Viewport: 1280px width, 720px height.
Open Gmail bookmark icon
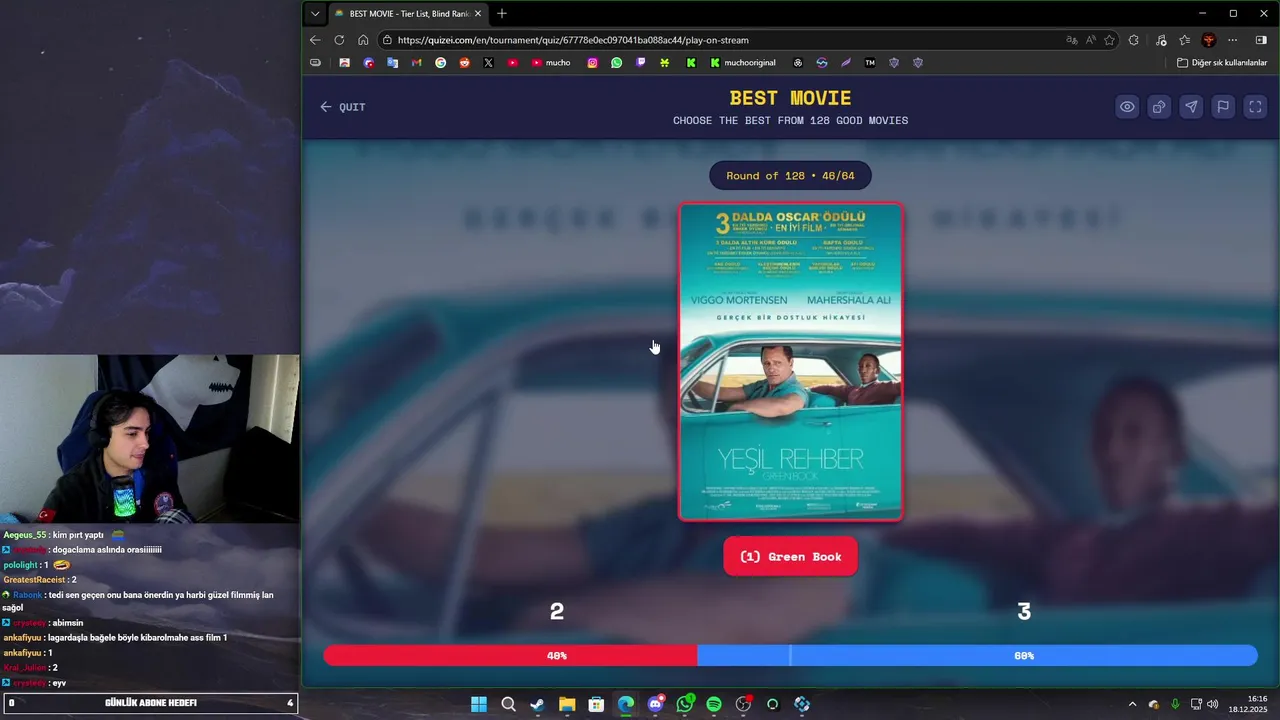click(416, 62)
